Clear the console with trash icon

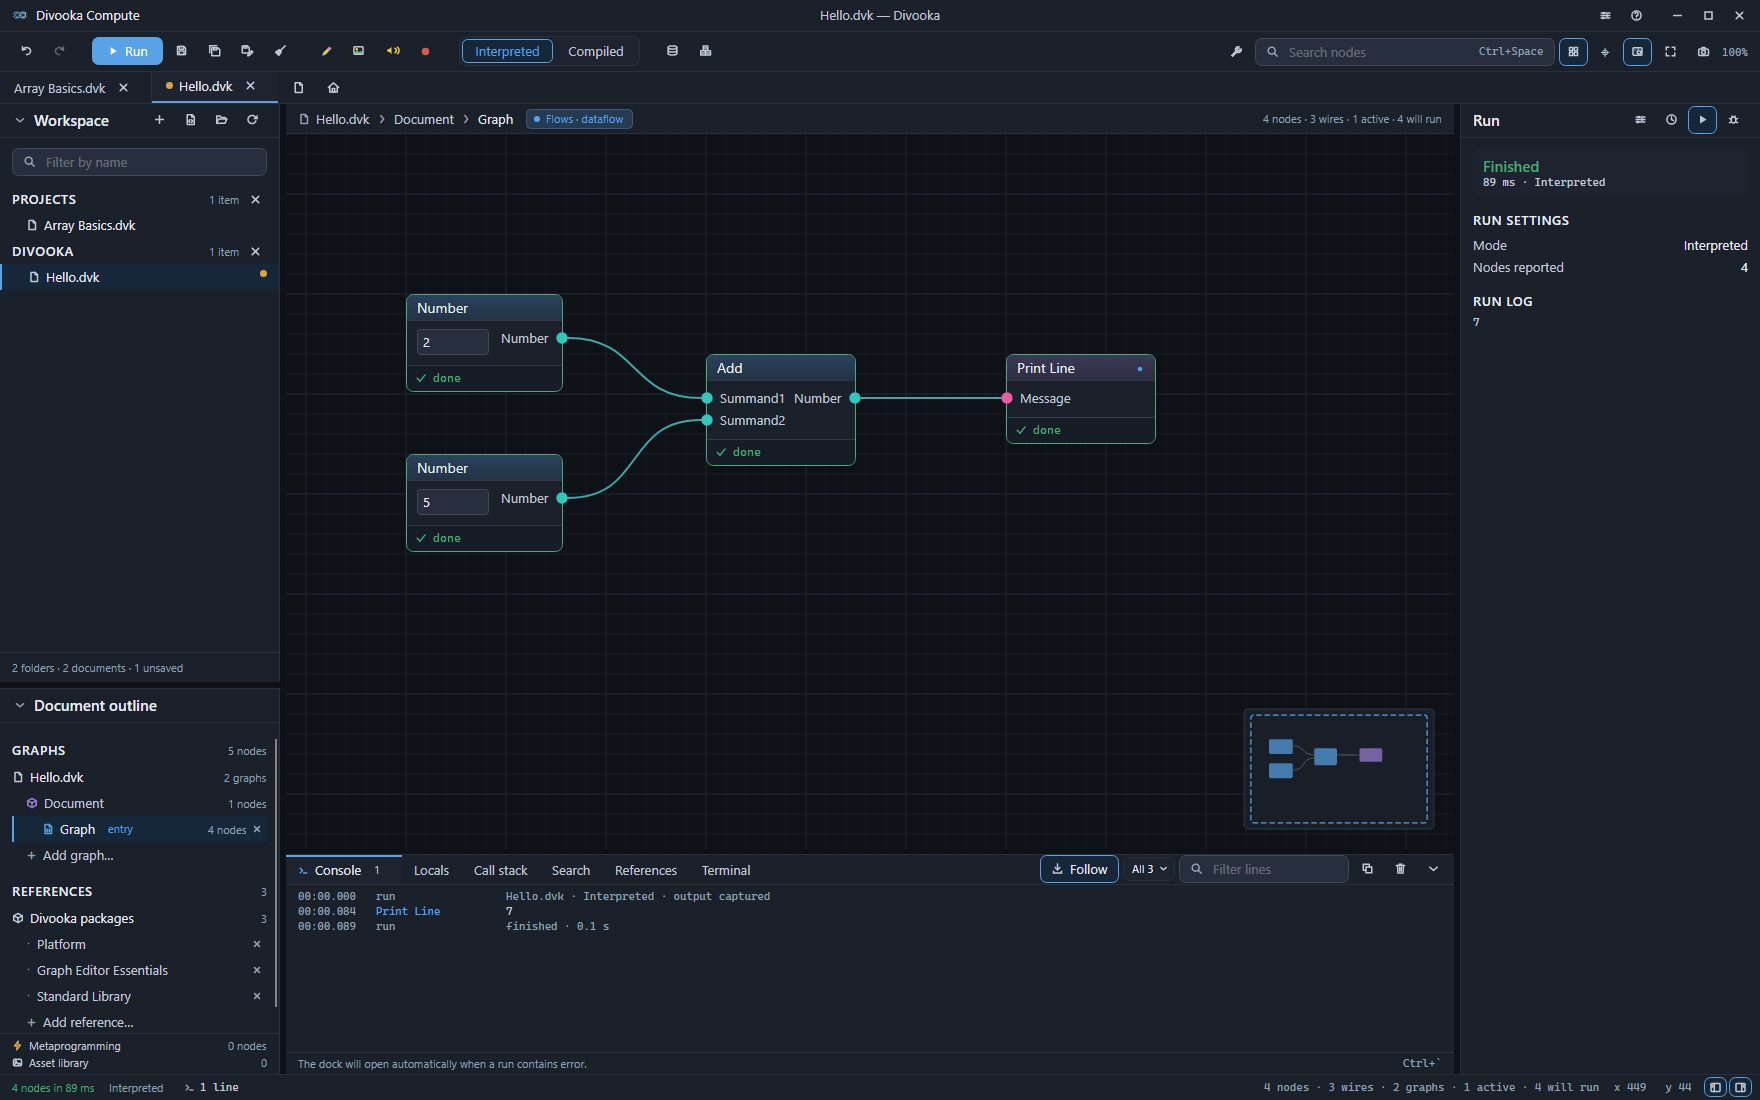pyautogui.click(x=1400, y=869)
